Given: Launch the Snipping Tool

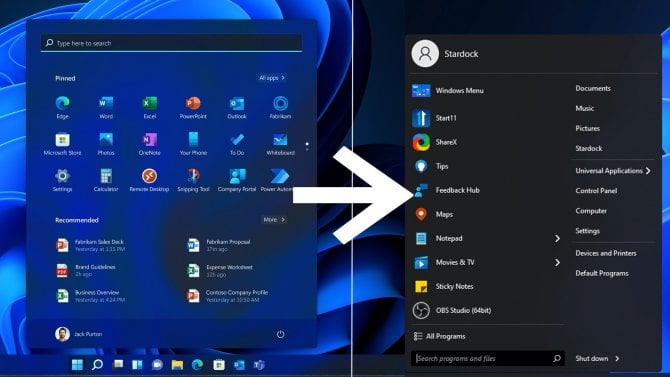Looking at the screenshot, I should tap(193, 180).
